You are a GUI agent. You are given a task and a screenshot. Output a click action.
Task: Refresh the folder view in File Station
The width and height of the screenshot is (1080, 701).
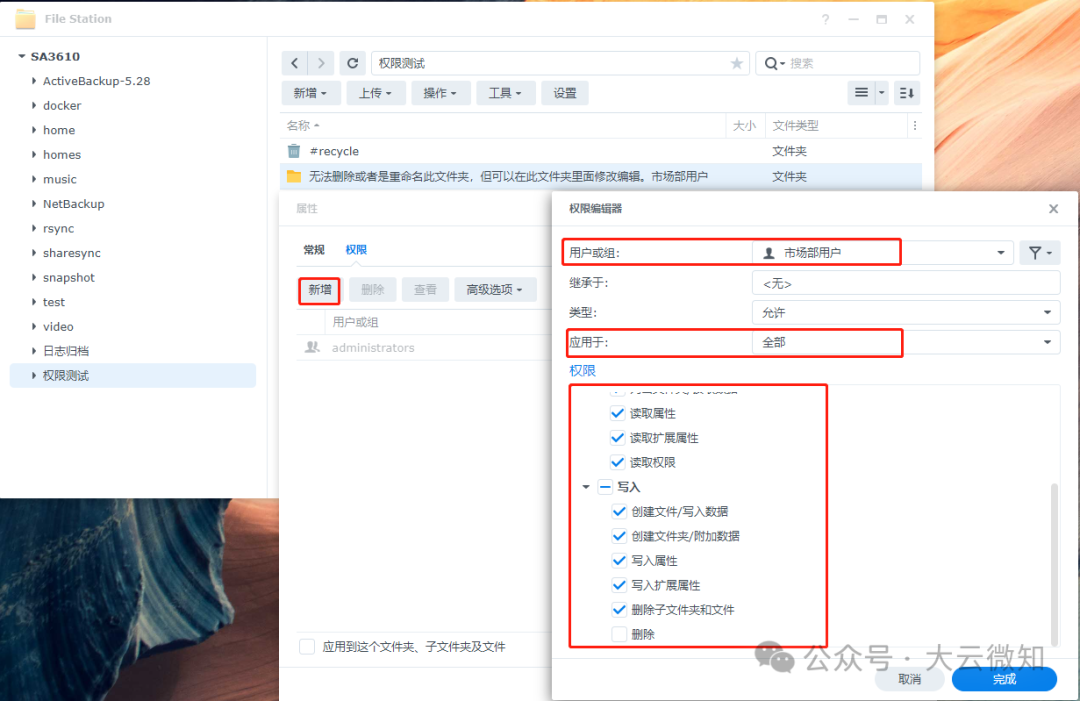(x=352, y=62)
